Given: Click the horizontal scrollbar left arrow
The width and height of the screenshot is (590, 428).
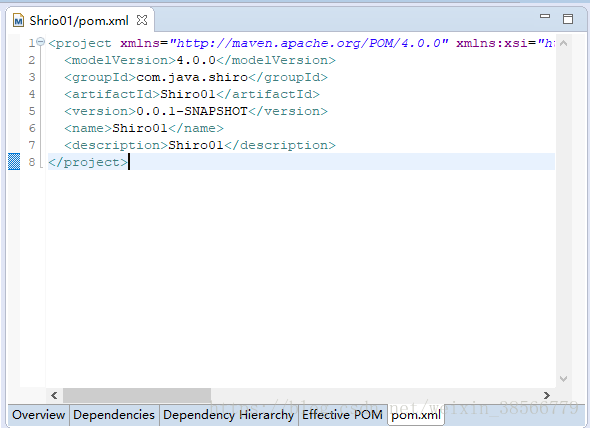Looking at the screenshot, I should tap(54, 395).
